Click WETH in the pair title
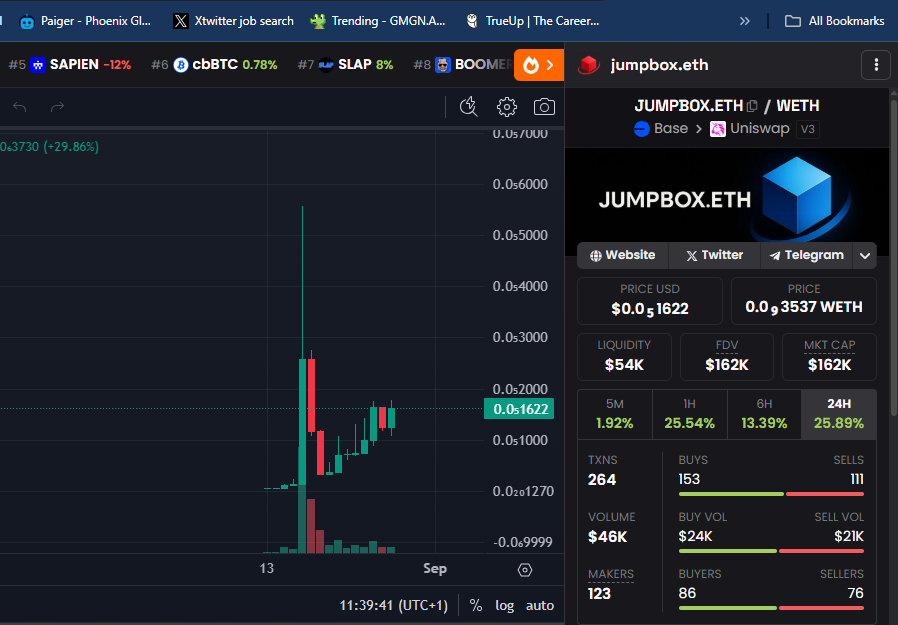Screen dimensions: 898x625 pos(797,106)
